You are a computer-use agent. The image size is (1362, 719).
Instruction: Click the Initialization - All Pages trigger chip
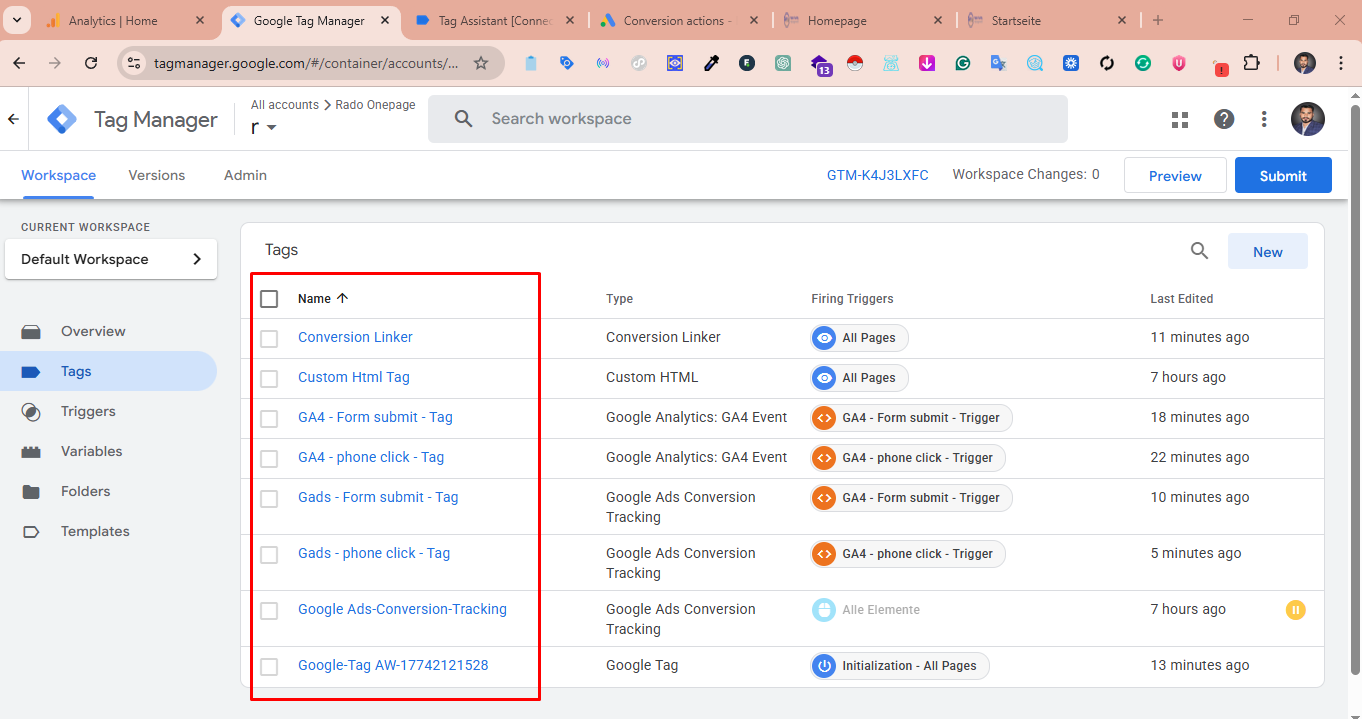point(900,666)
